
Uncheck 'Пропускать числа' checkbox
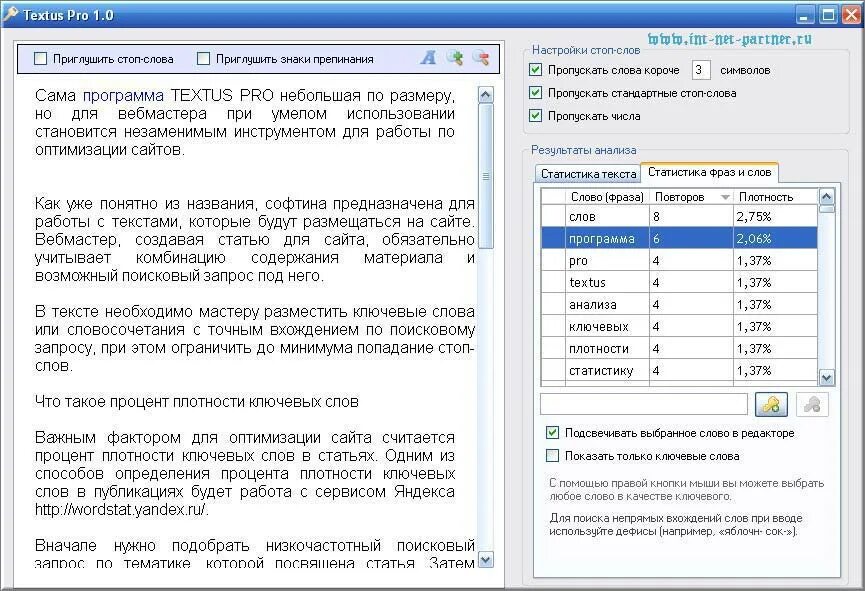click(535, 115)
